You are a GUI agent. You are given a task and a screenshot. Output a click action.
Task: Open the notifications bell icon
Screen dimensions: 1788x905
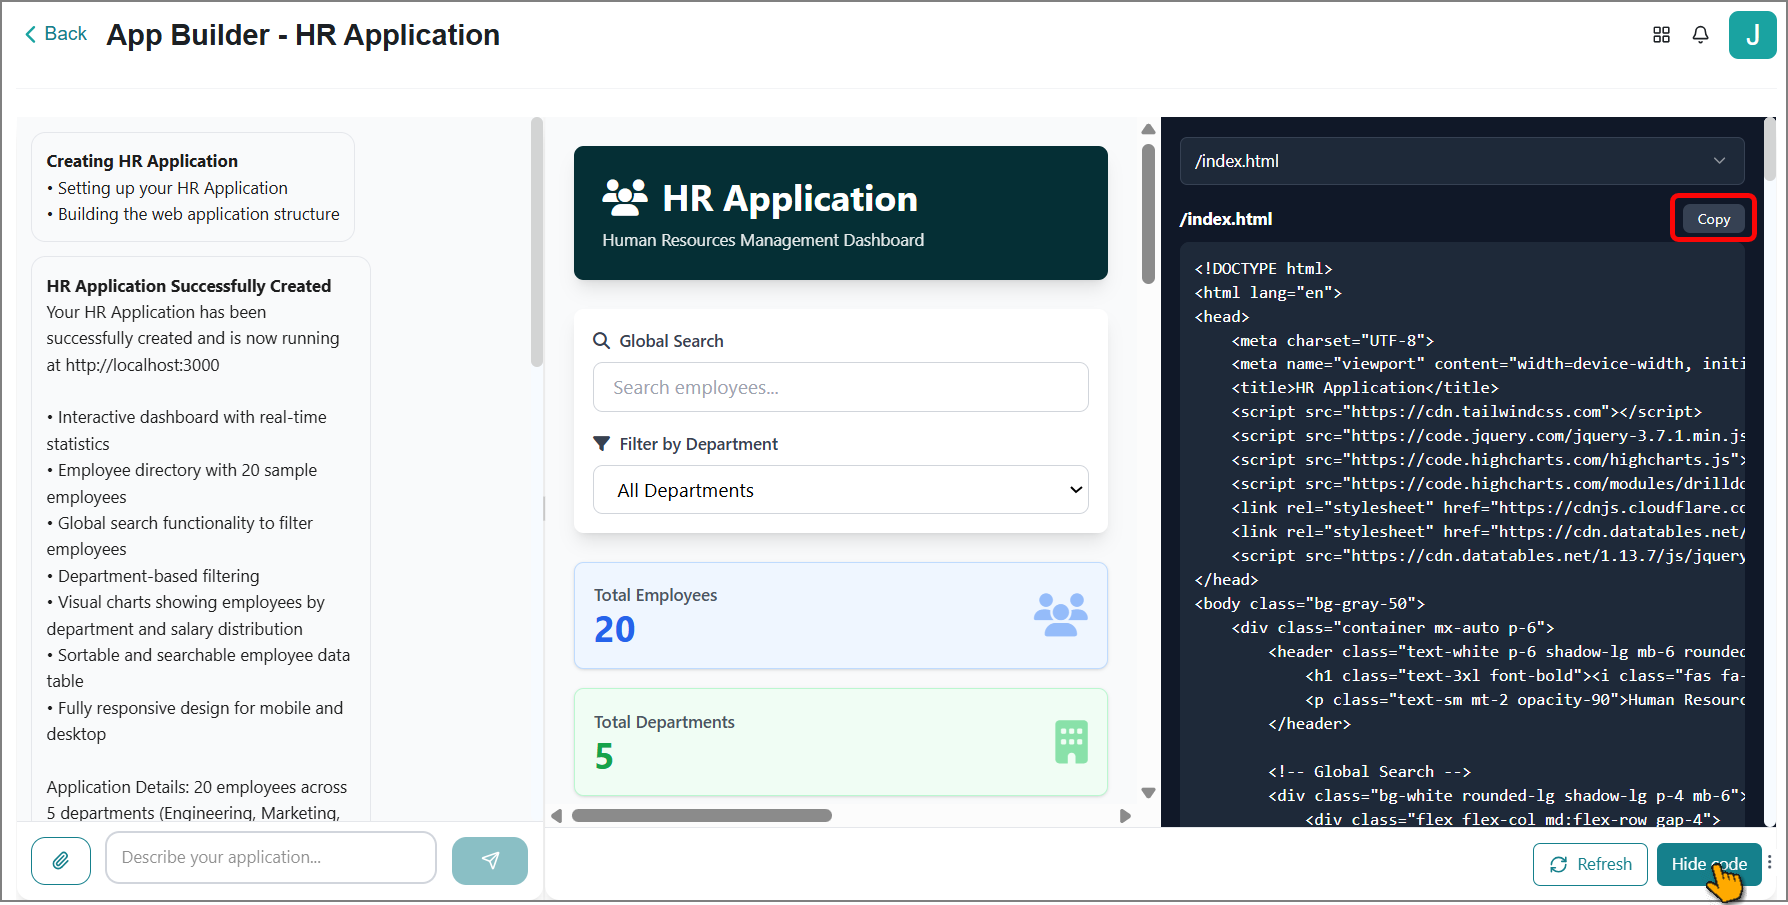click(1700, 35)
